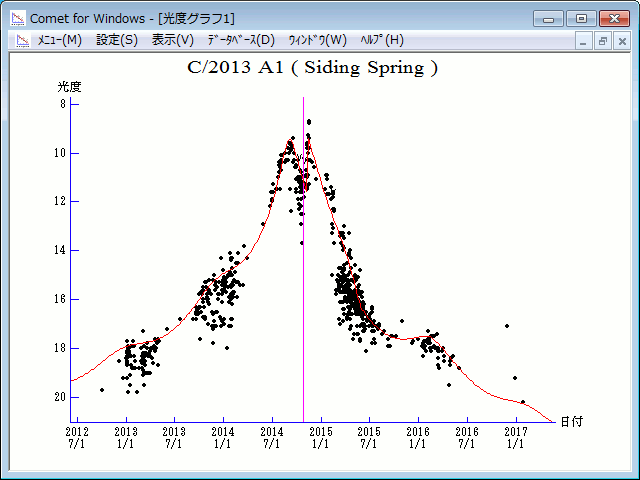Click date label 2015 7/1
Screen dimensions: 640x480
(x=369, y=438)
